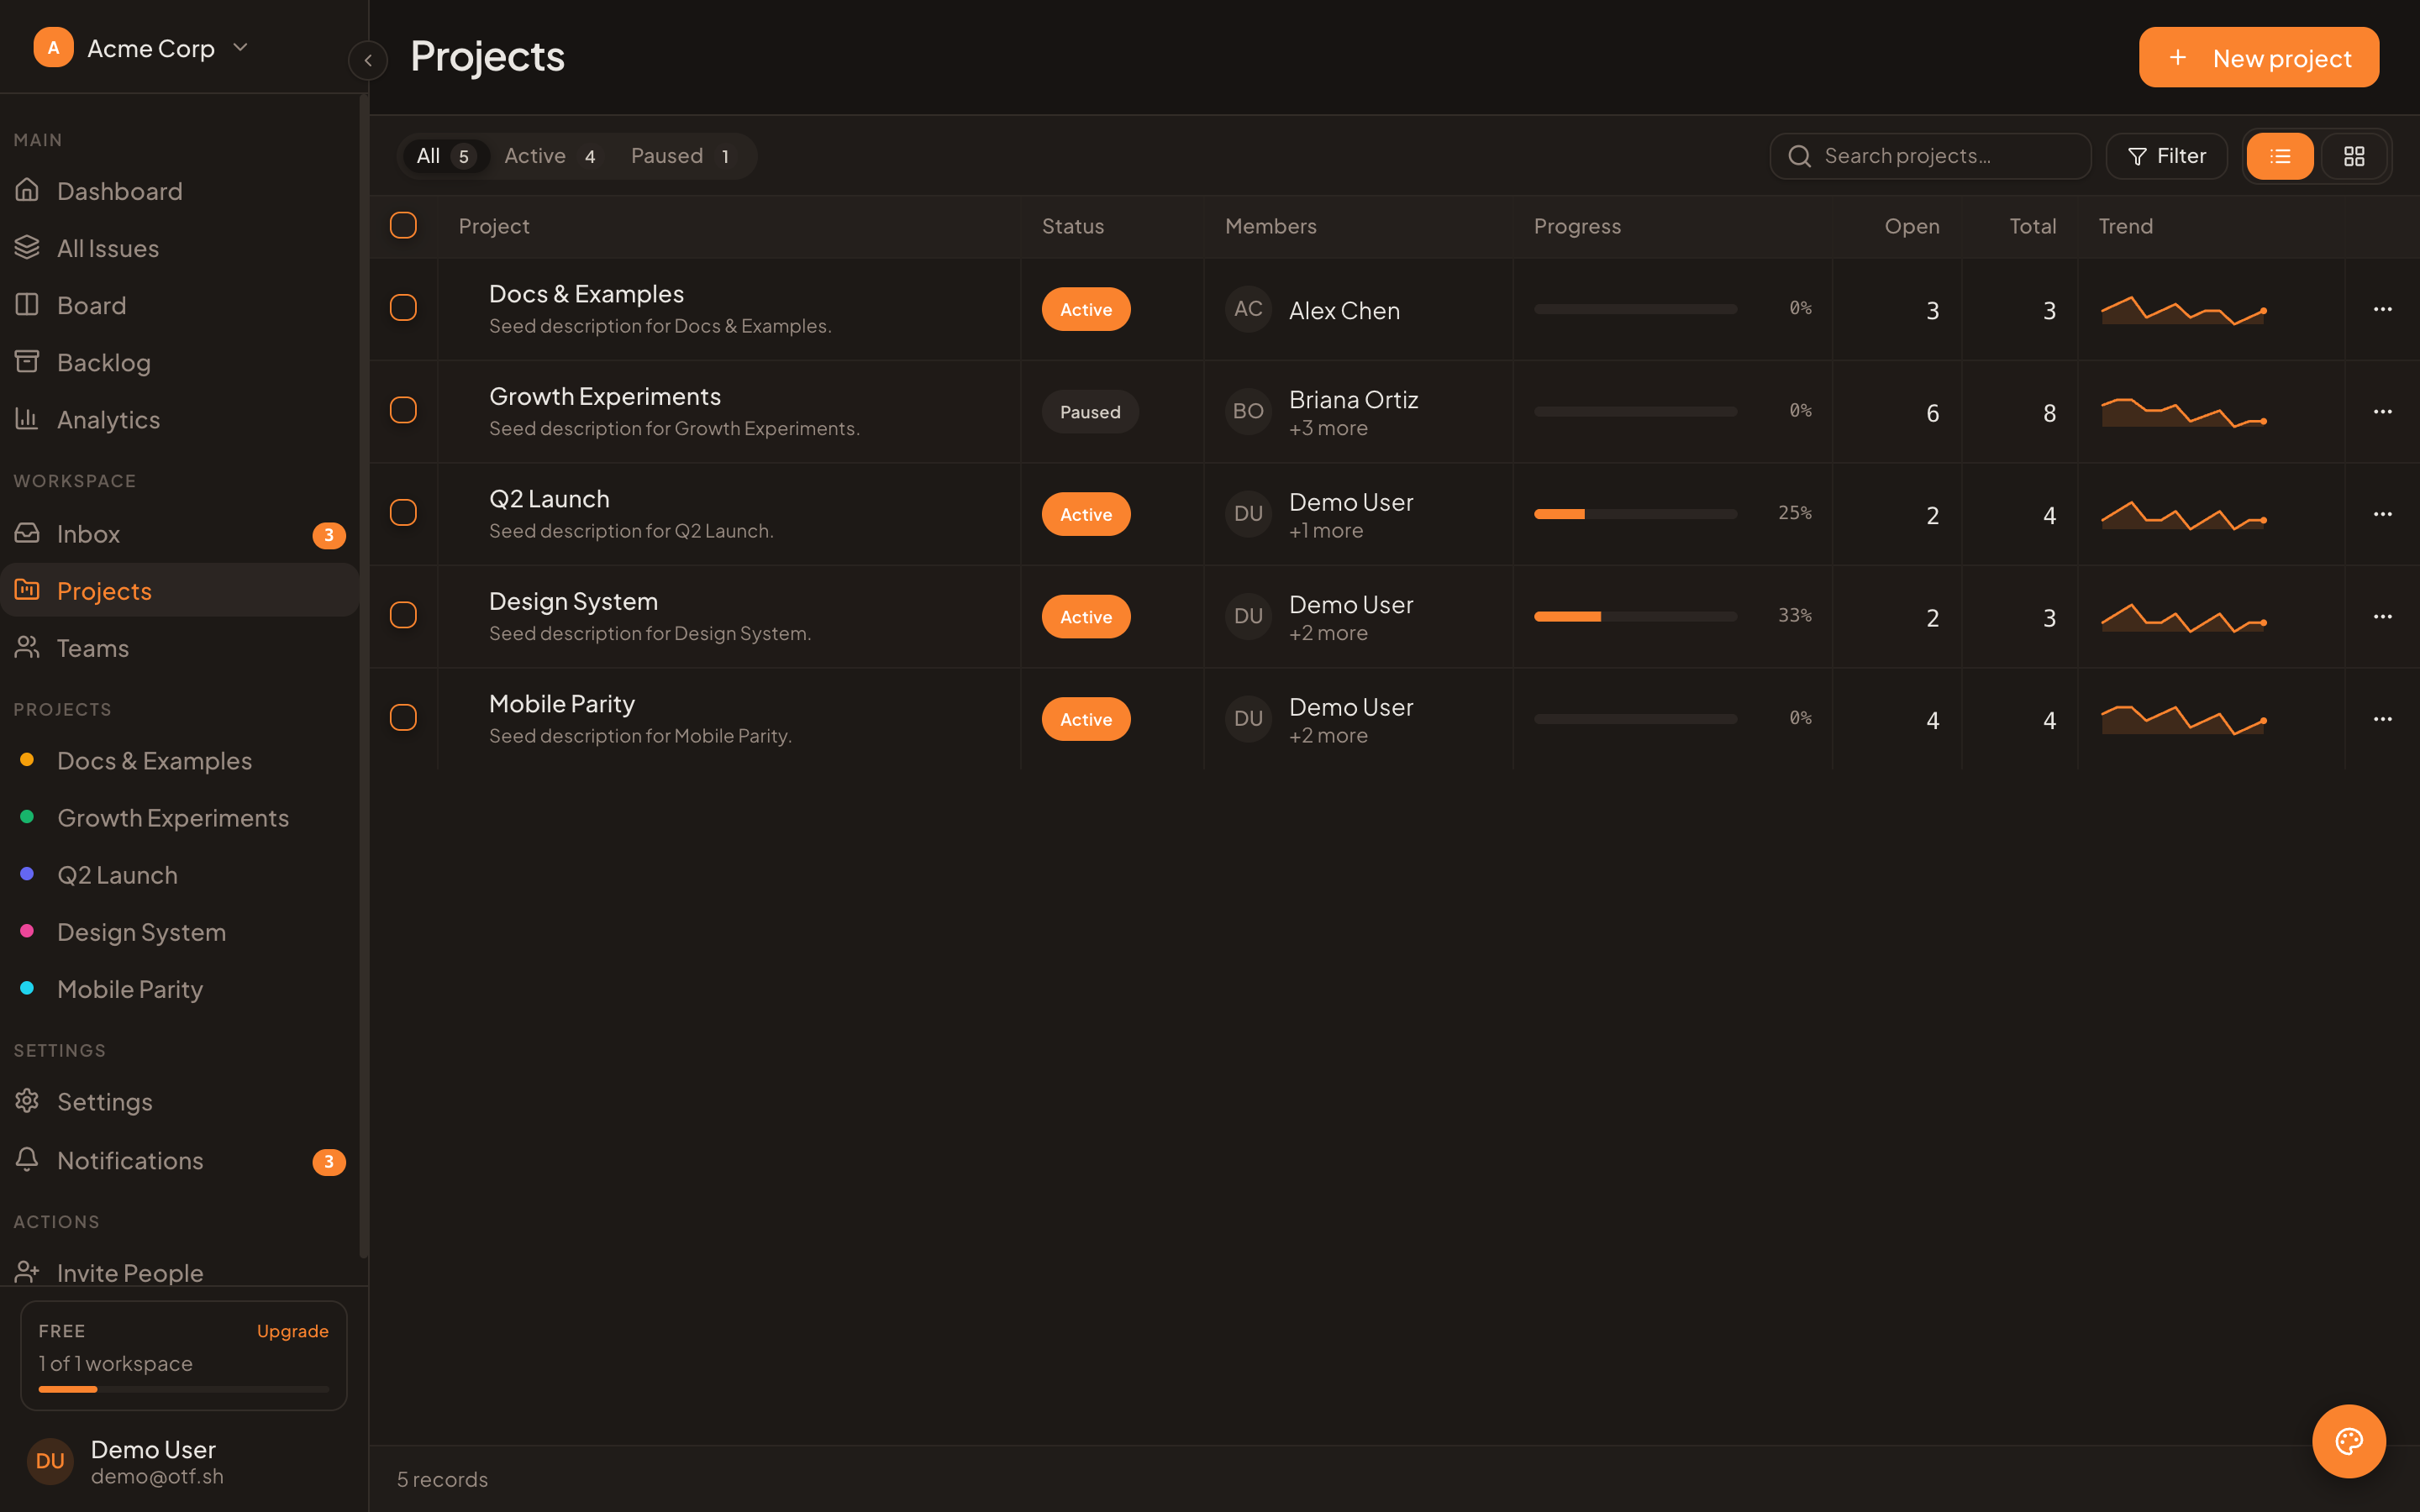The image size is (2420, 1512).
Task: Click the Invite People user-plus icon
Action: [27, 1272]
